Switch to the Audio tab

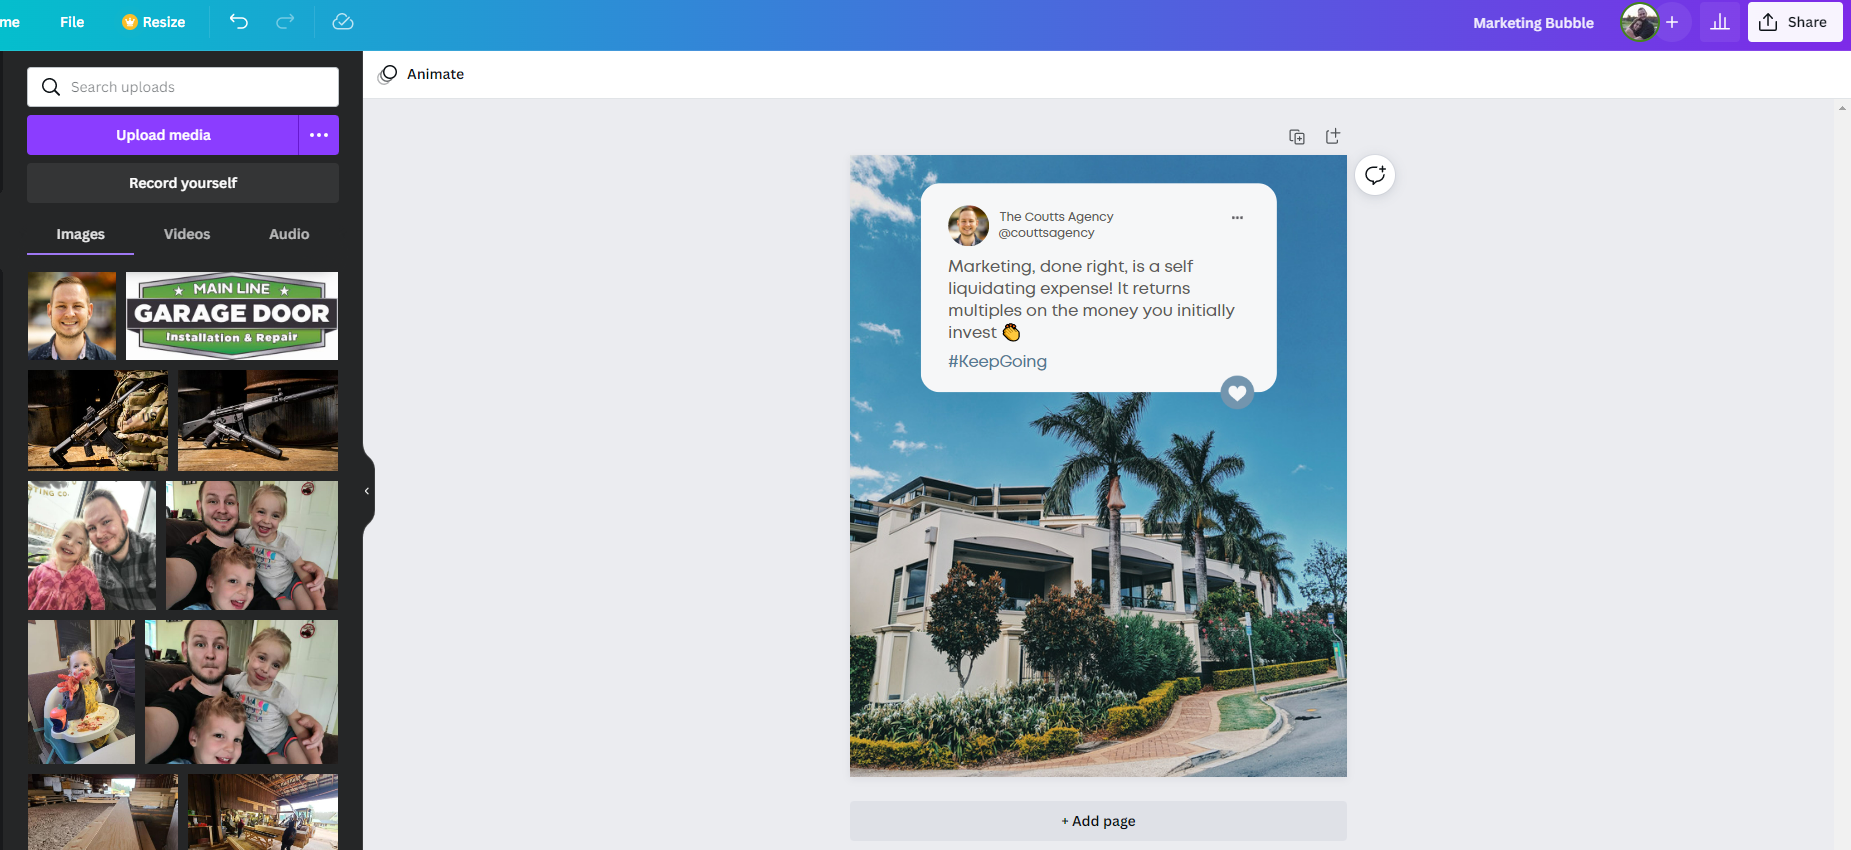[x=289, y=234]
